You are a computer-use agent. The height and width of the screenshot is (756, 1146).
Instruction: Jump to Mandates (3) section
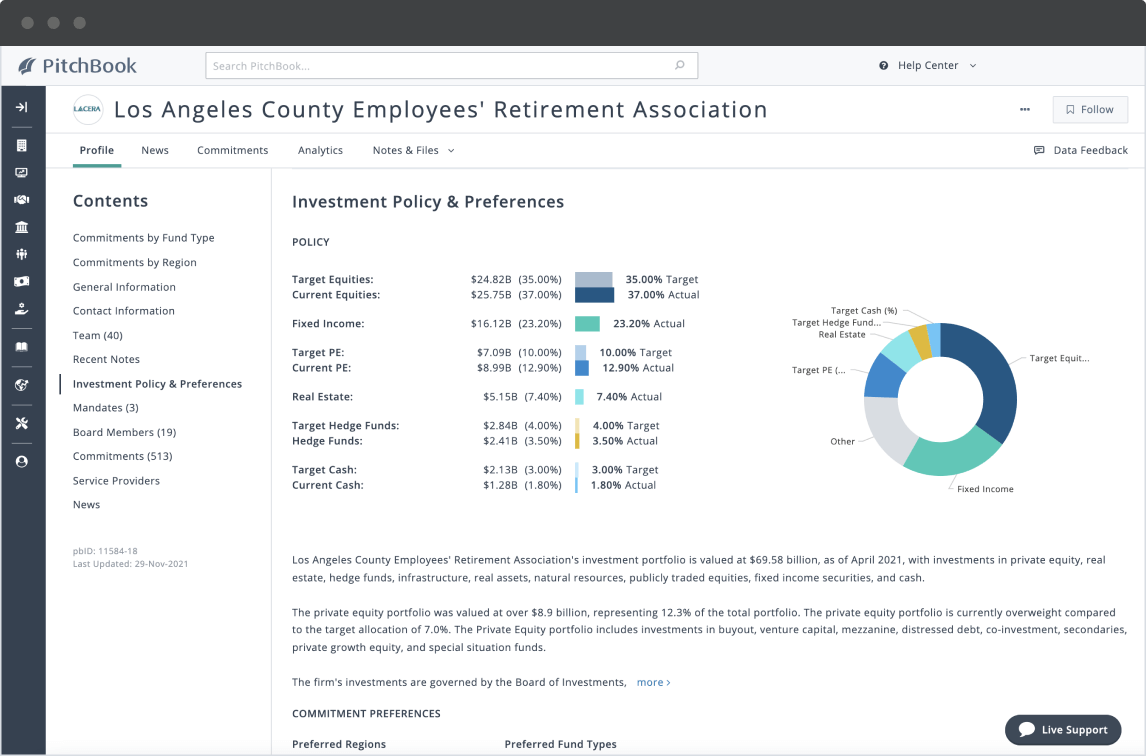[x=105, y=408]
